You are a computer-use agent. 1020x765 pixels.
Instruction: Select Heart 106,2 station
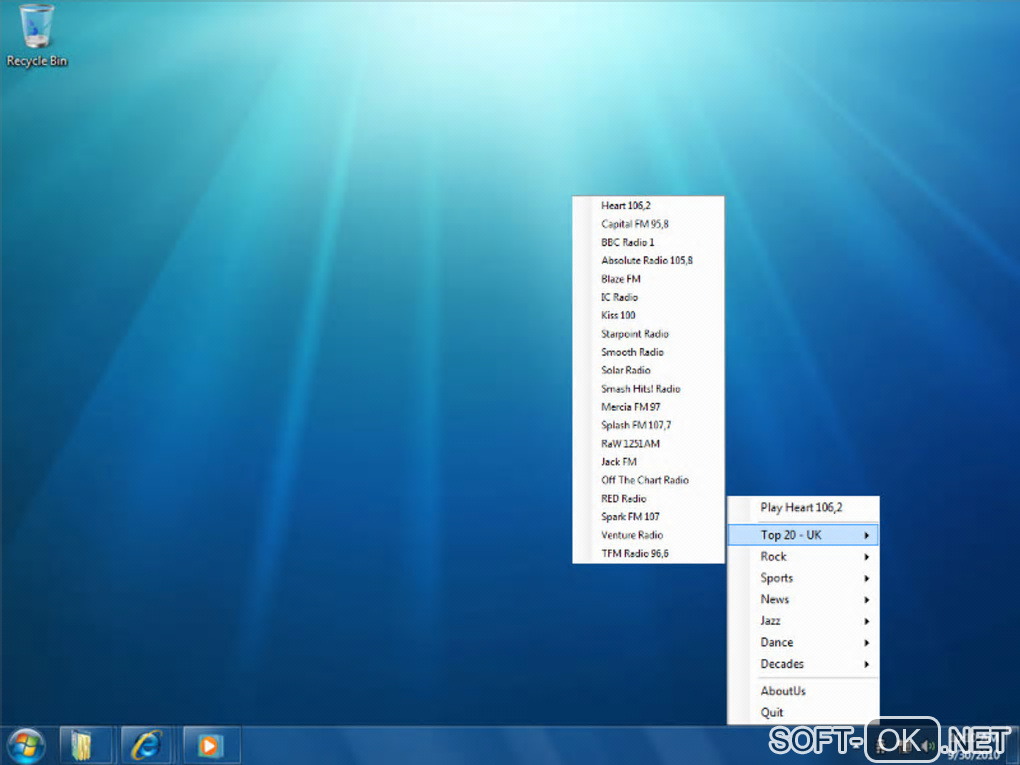tap(648, 206)
